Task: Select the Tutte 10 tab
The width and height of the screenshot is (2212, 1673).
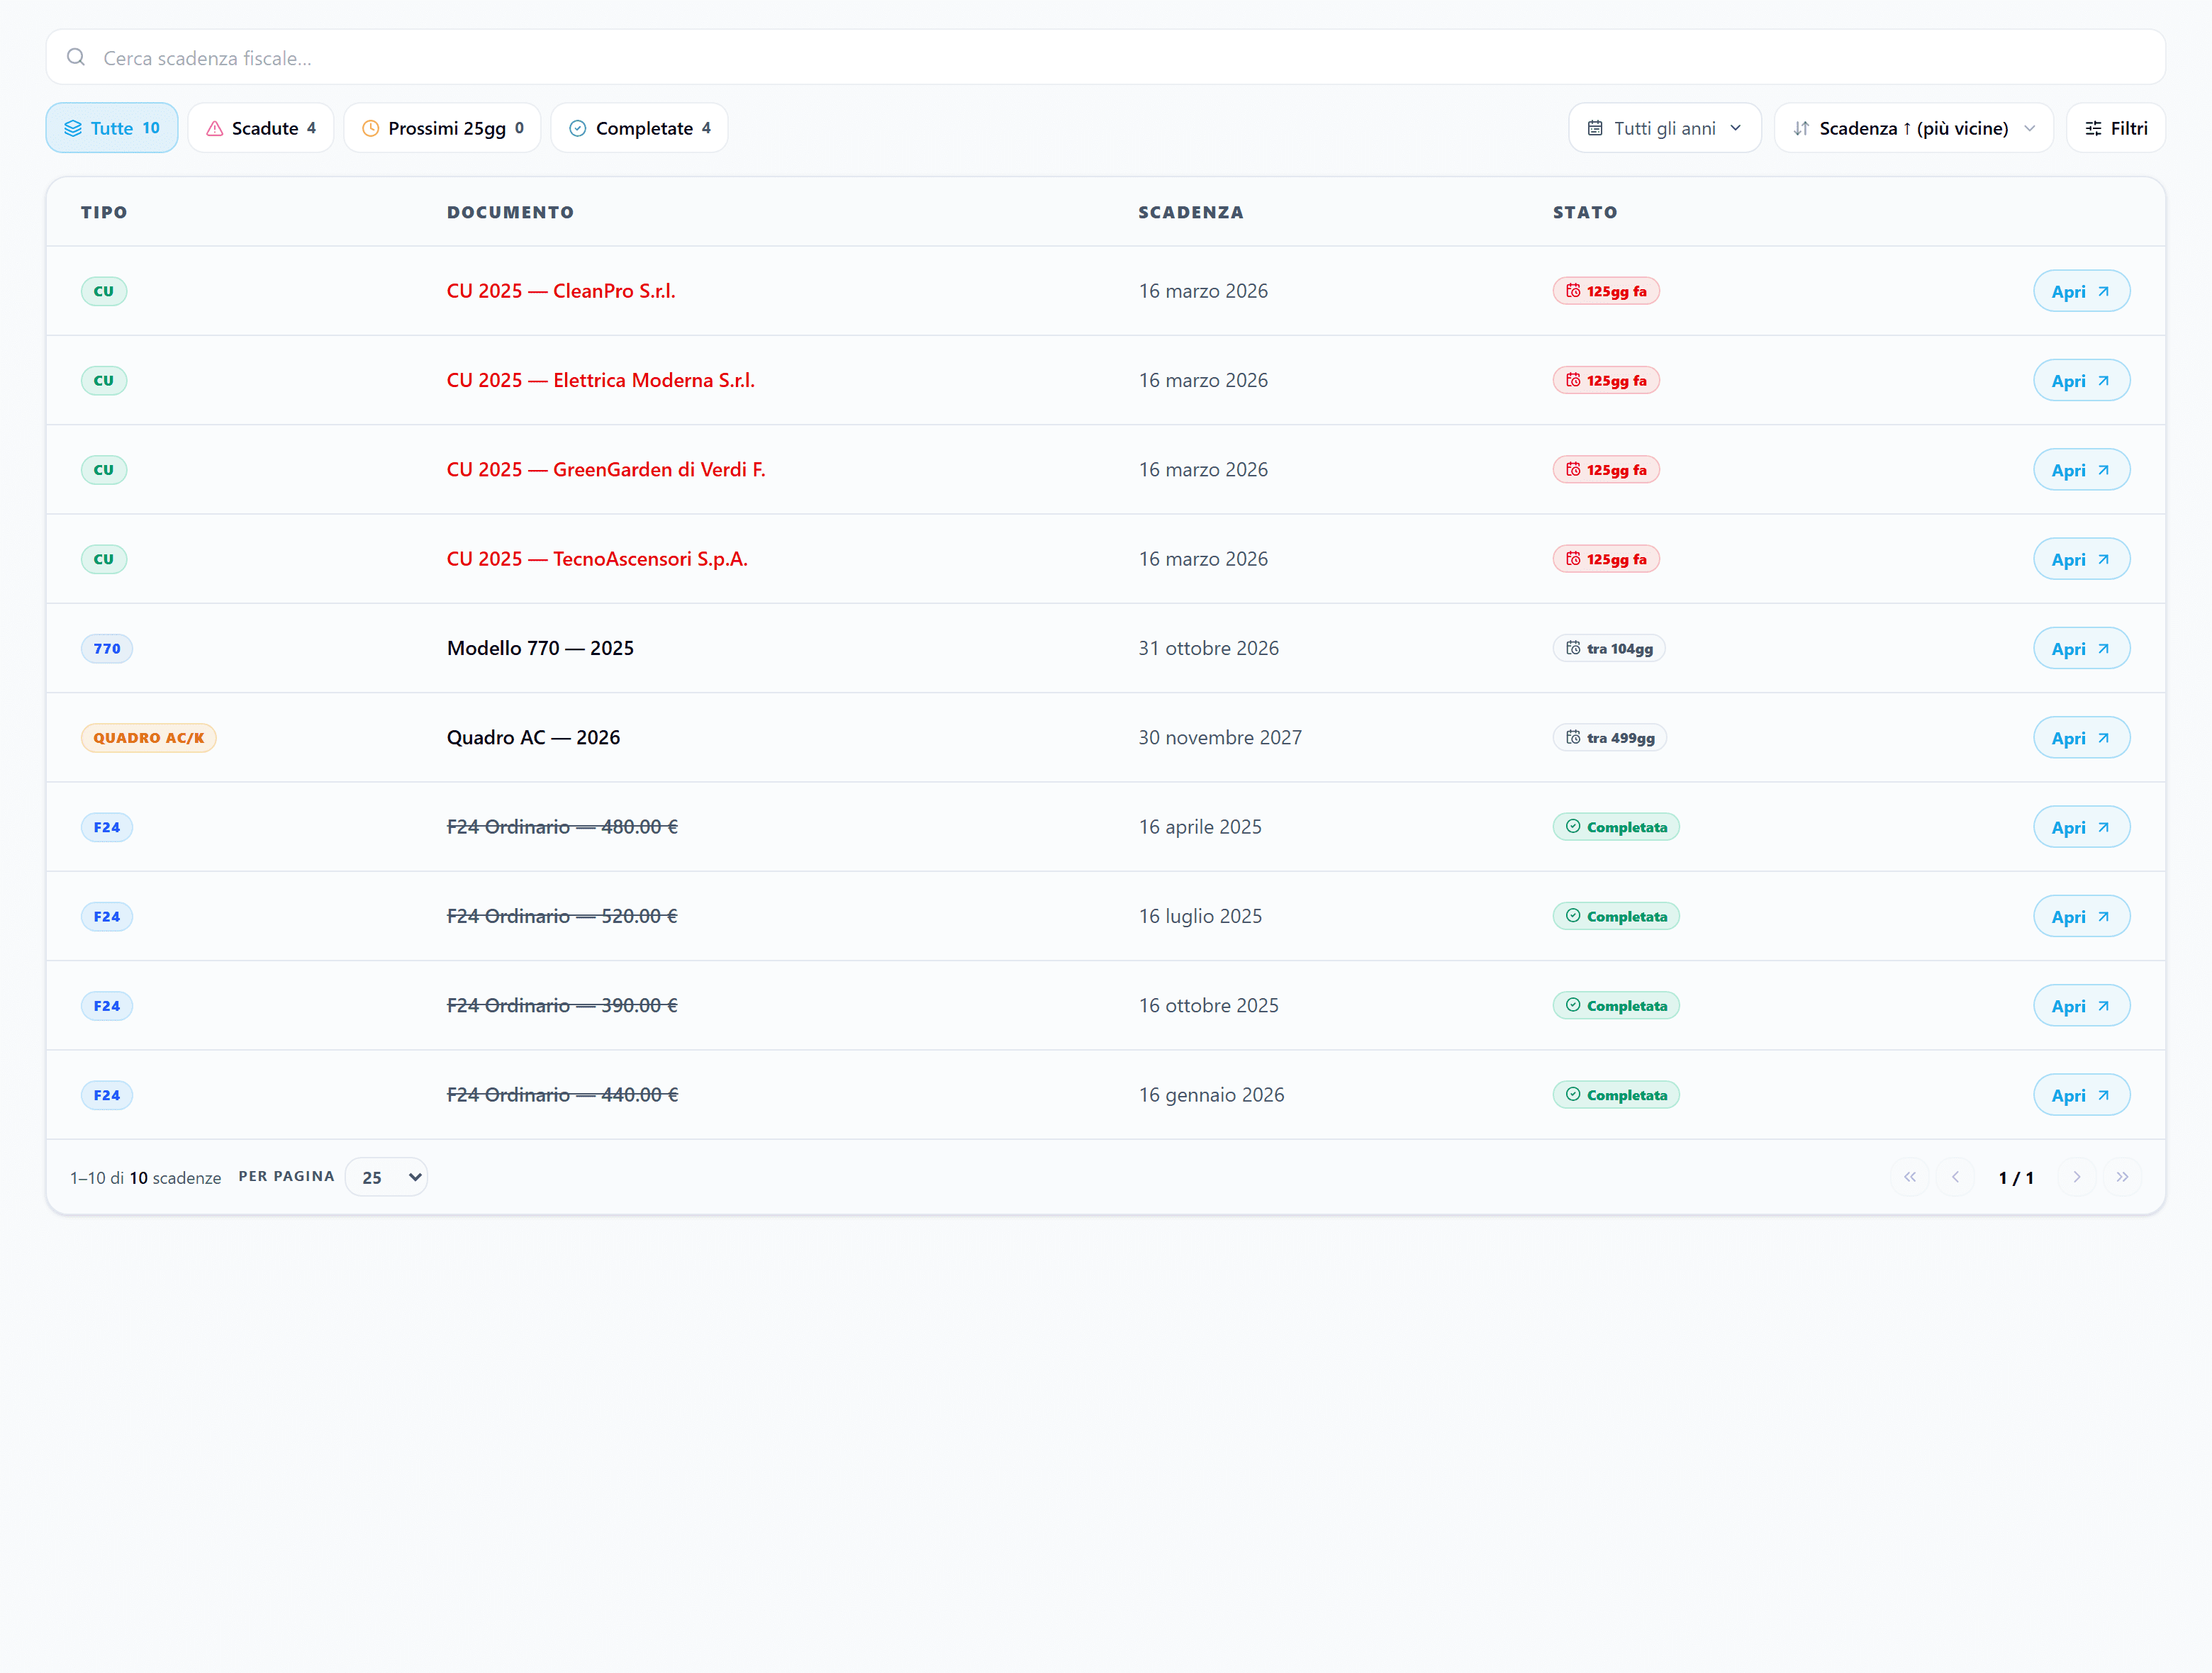Action: coord(112,128)
